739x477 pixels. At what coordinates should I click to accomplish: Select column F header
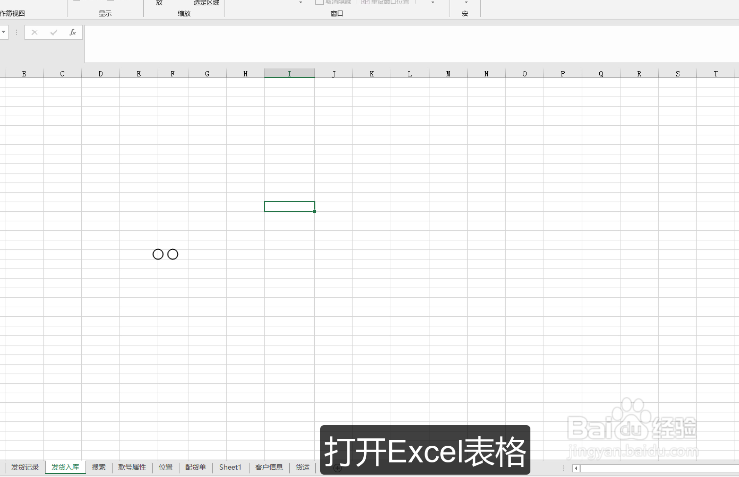pos(173,74)
